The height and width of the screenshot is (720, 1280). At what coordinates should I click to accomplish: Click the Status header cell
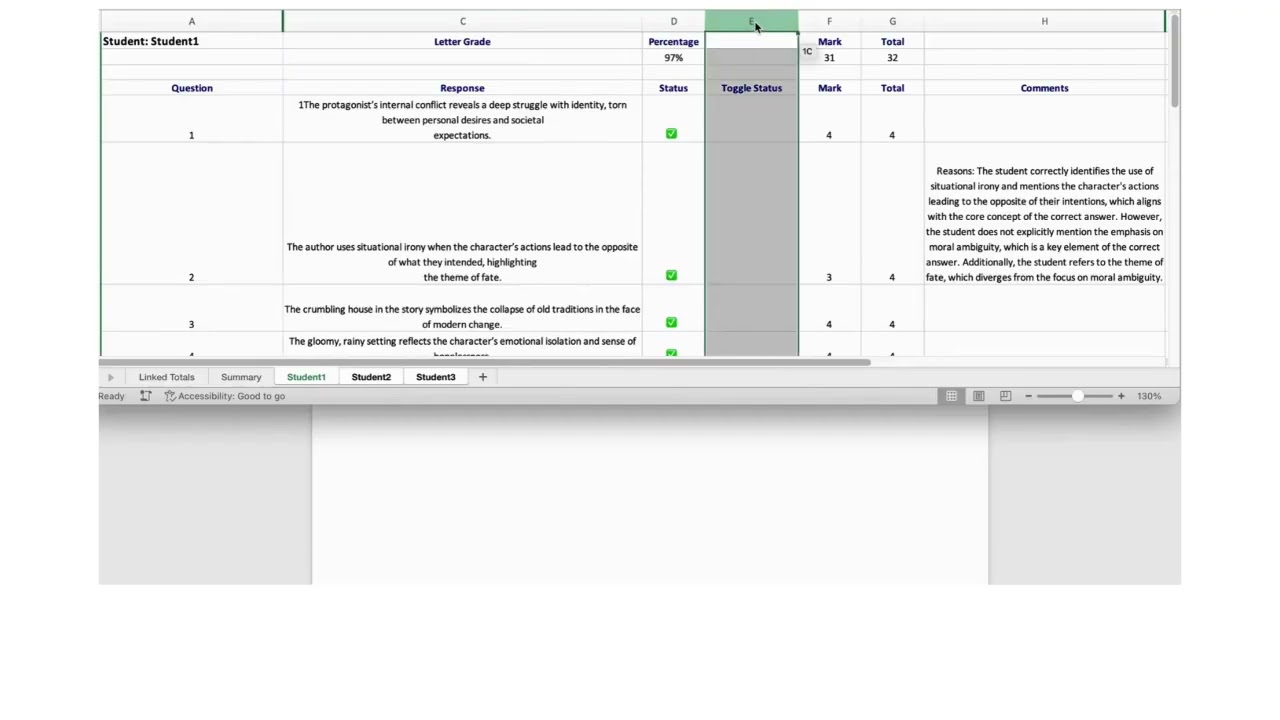coord(673,88)
